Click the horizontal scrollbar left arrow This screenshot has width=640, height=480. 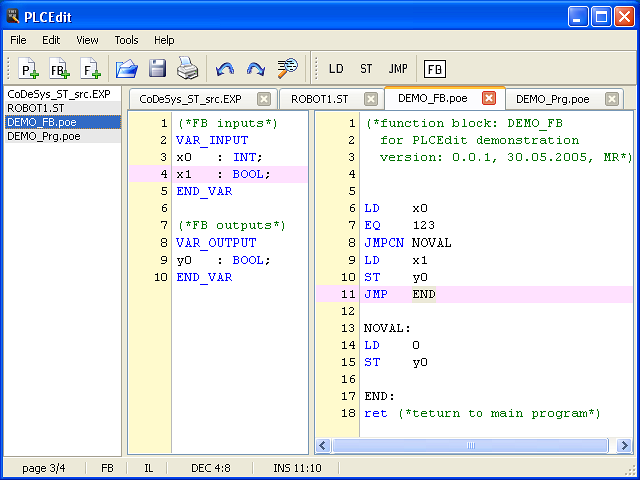(323, 445)
